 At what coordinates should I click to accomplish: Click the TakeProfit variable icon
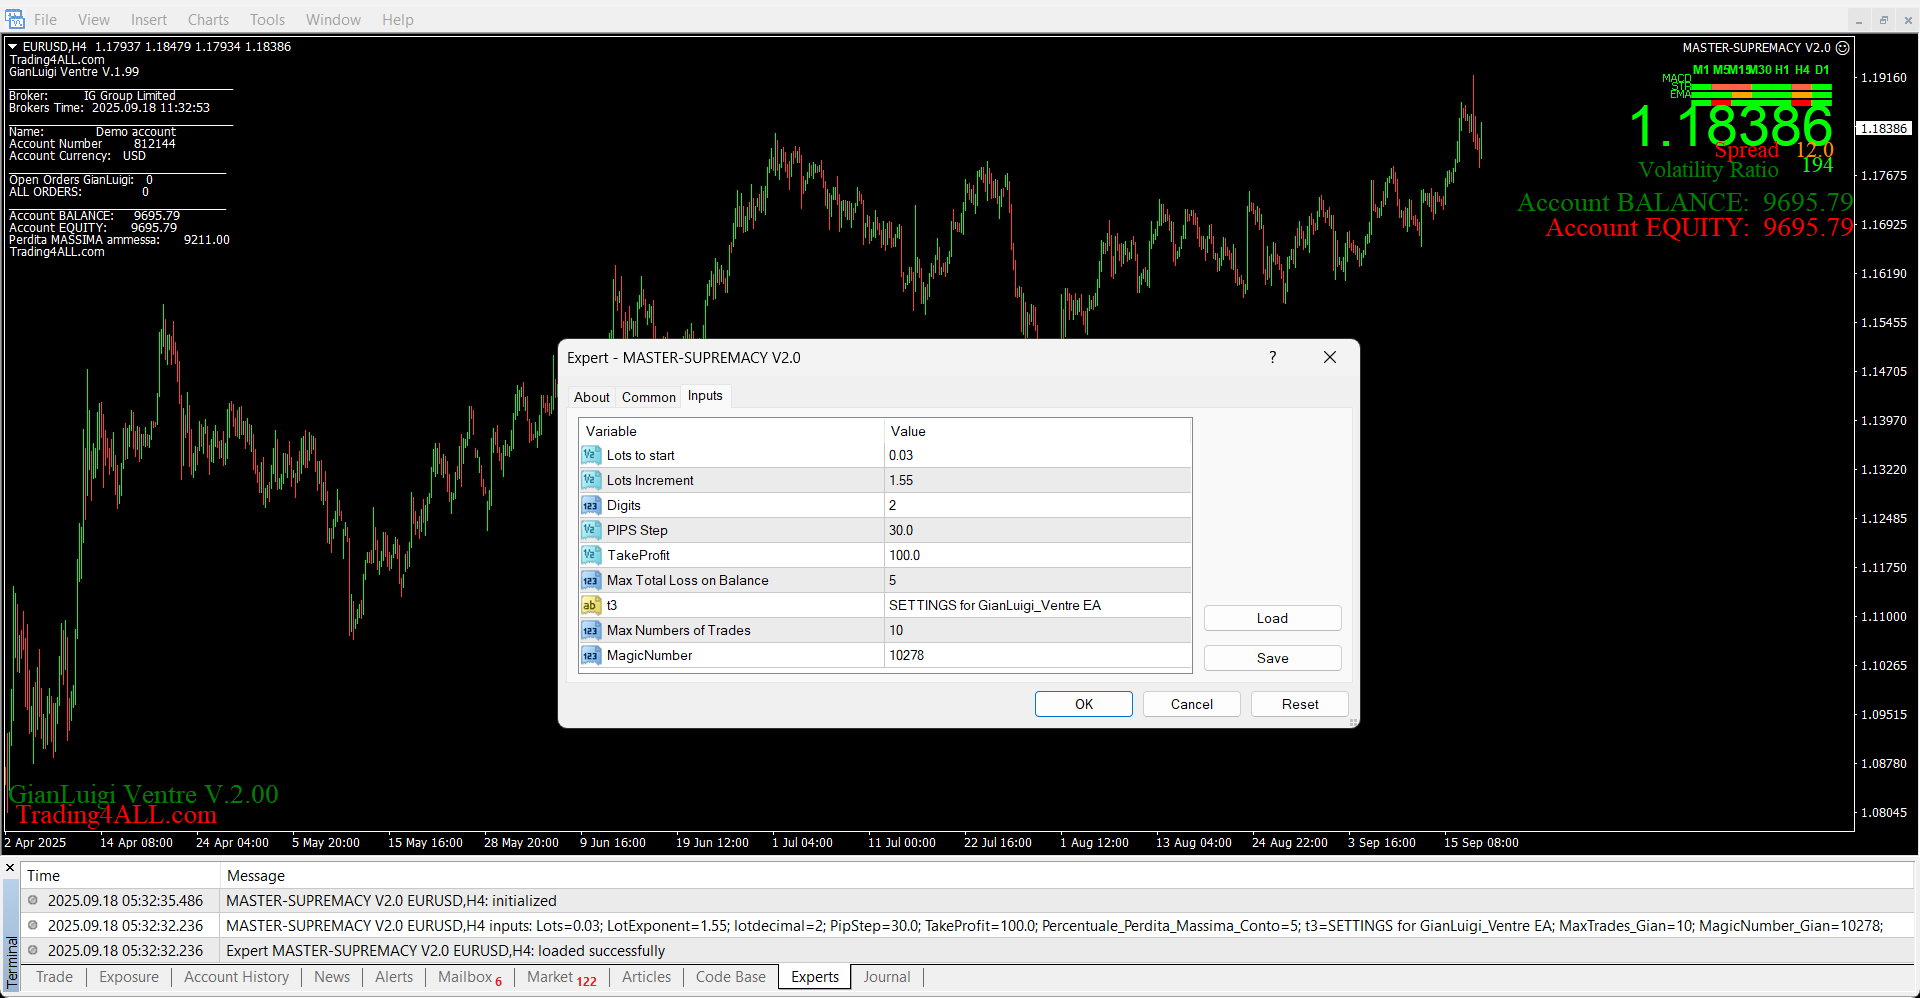[590, 555]
